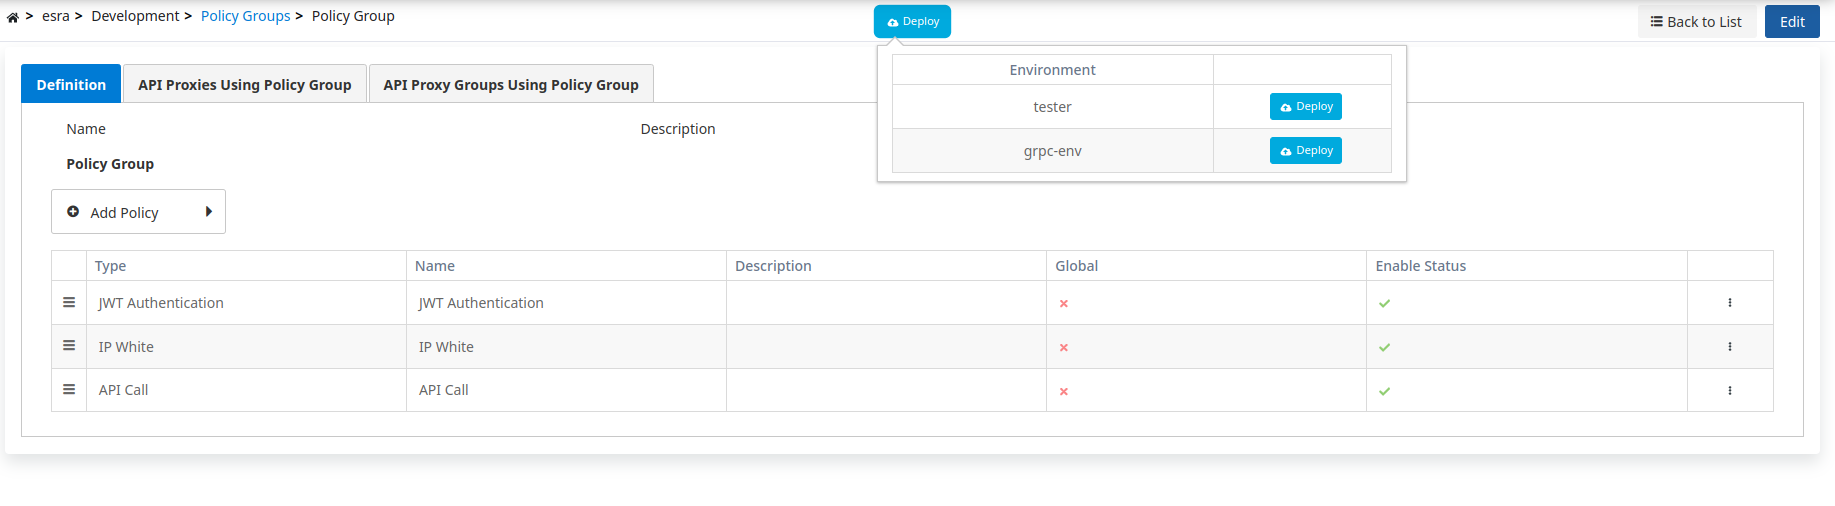Click drag handle for JWT Authentication row
Image resolution: width=1835 pixels, height=506 pixels.
pos(69,302)
